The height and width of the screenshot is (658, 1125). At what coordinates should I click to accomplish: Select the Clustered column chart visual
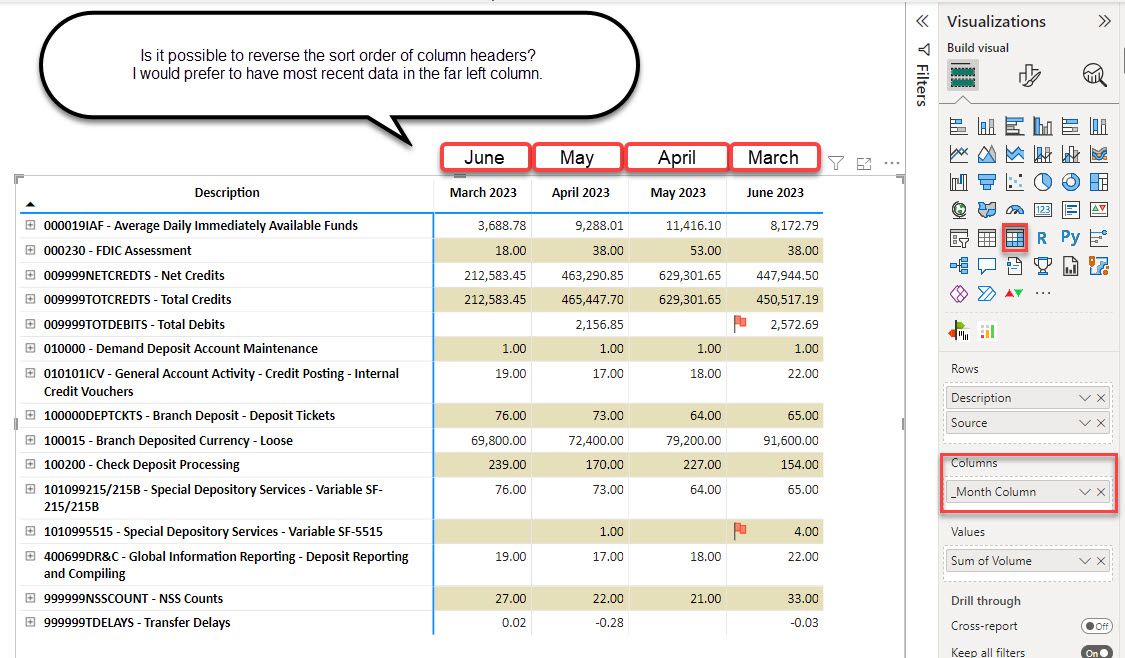pyautogui.click(x=1042, y=126)
